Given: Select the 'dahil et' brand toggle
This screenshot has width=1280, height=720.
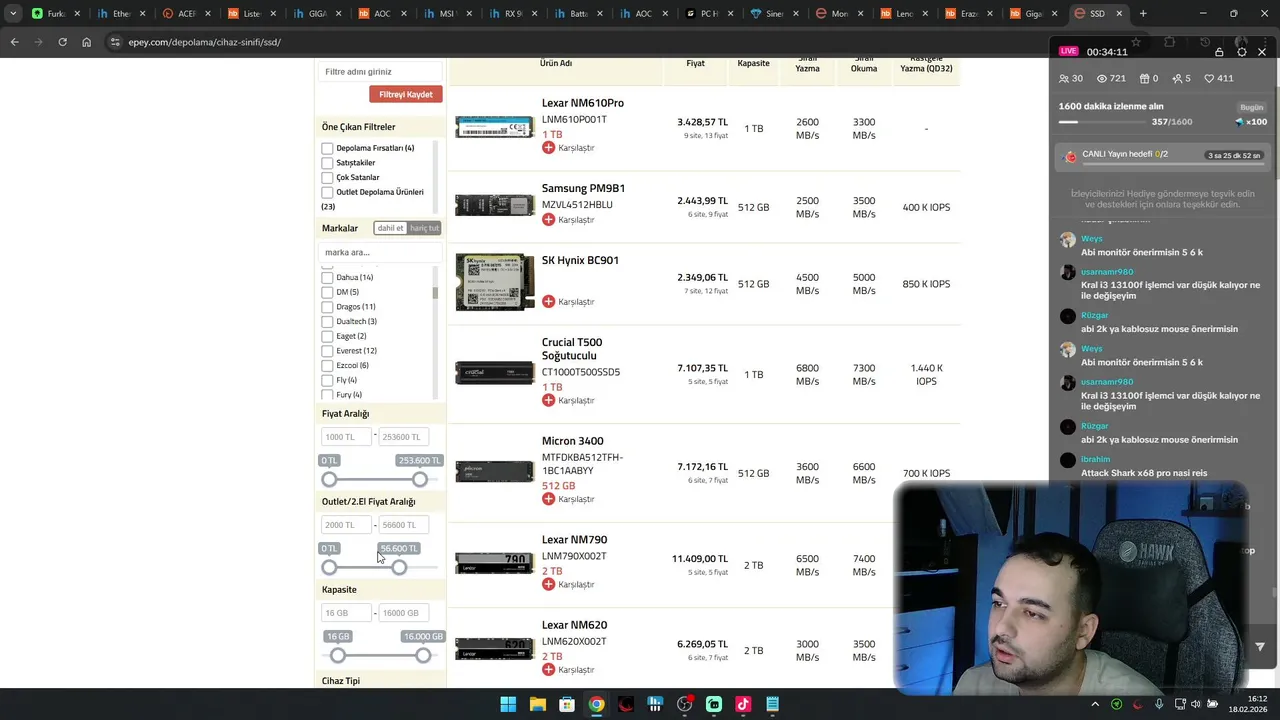Looking at the screenshot, I should pos(390,228).
